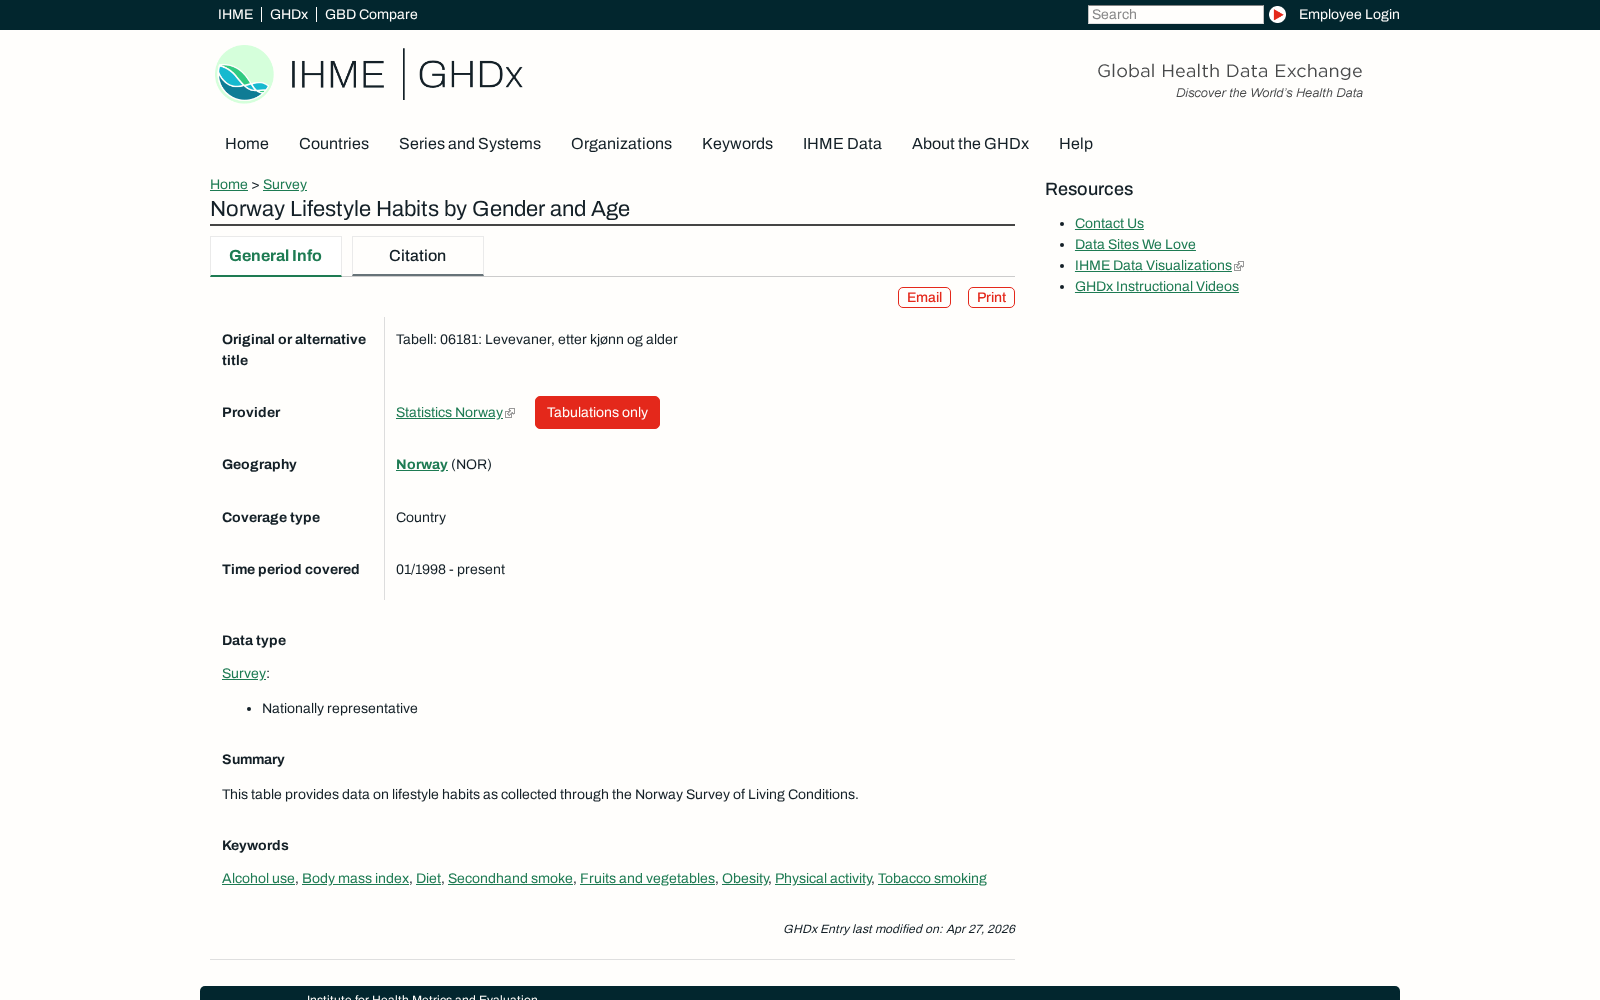Viewport: 1600px width, 1000px height.
Task: Click external link icon beside Statistics Norway
Action: [x=510, y=413]
